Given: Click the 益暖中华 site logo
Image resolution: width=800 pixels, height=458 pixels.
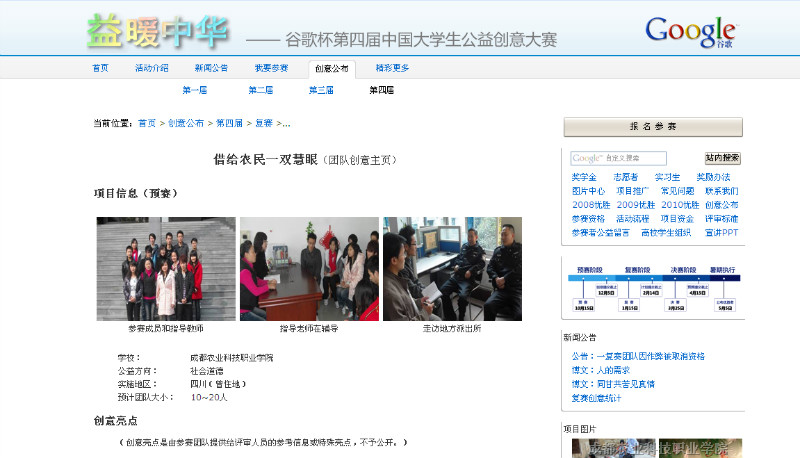Looking at the screenshot, I should (x=158, y=32).
